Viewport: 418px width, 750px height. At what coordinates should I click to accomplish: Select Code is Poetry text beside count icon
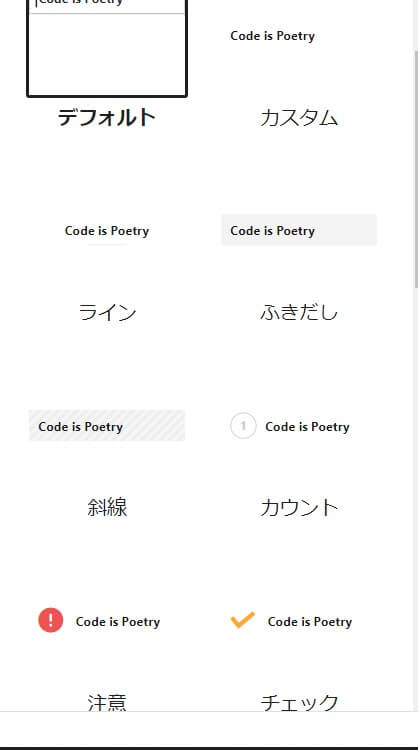point(307,427)
